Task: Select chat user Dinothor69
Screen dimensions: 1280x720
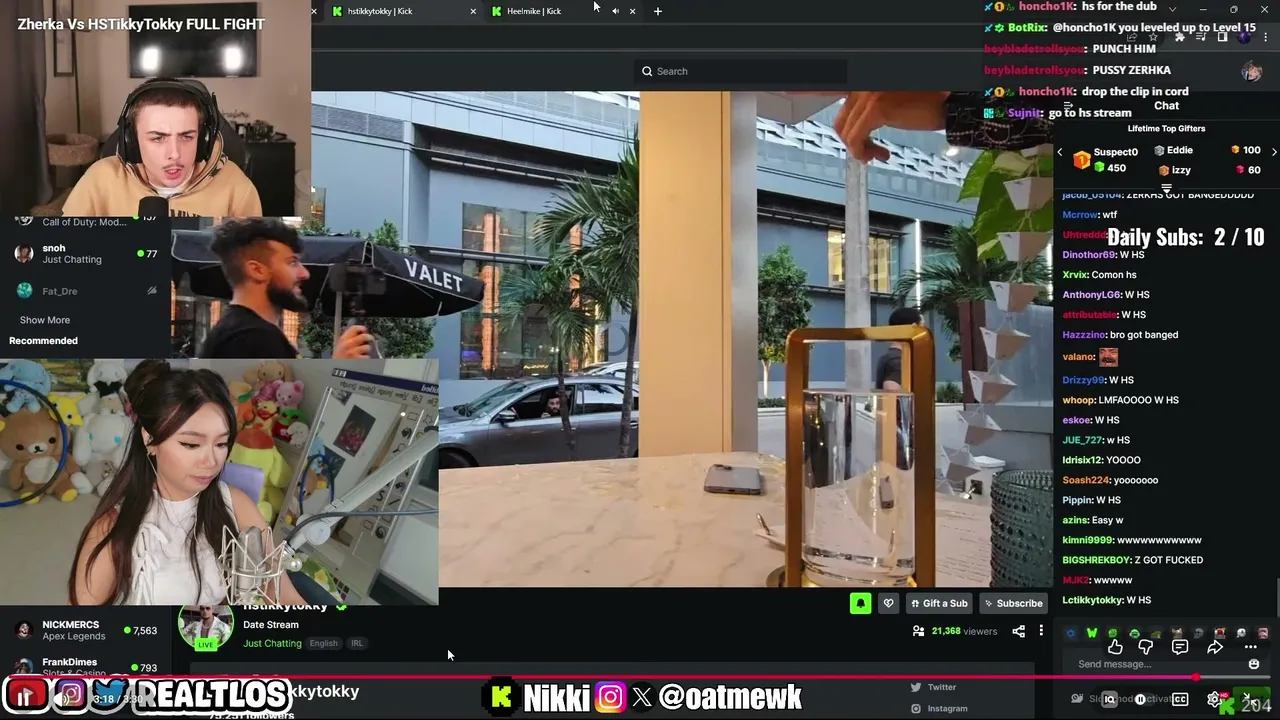Action: coord(1088,255)
